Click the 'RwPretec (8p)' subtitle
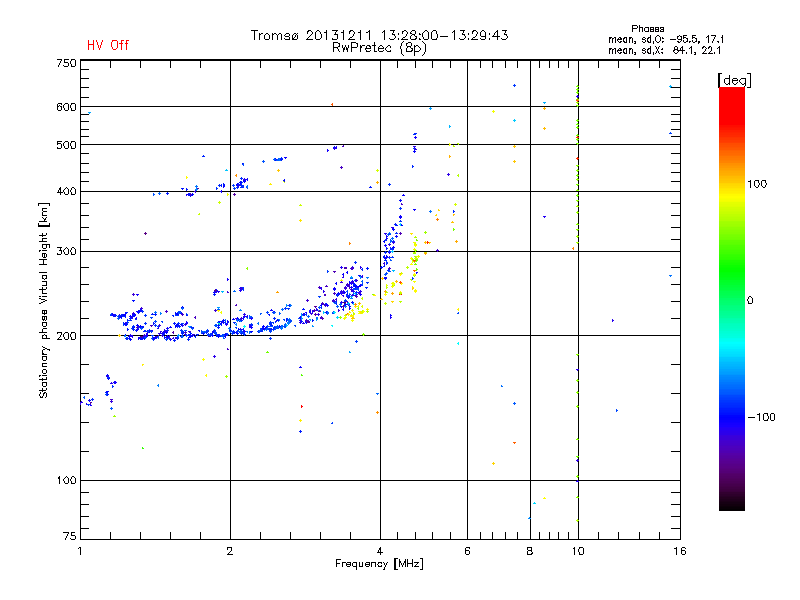The image size is (800, 600). [379, 48]
